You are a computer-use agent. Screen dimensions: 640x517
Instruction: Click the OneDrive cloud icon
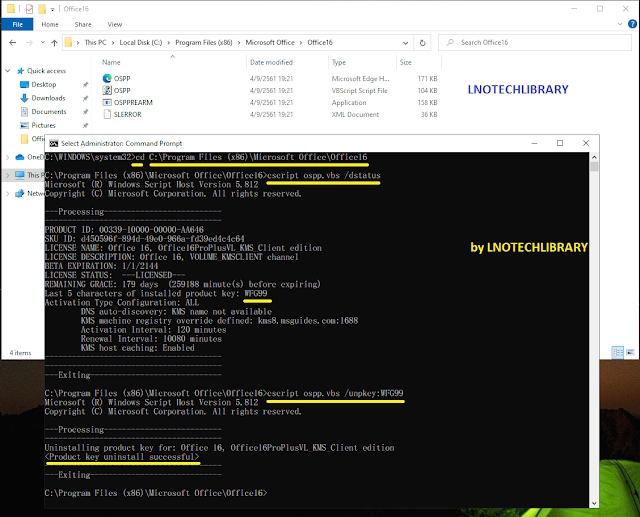point(20,157)
